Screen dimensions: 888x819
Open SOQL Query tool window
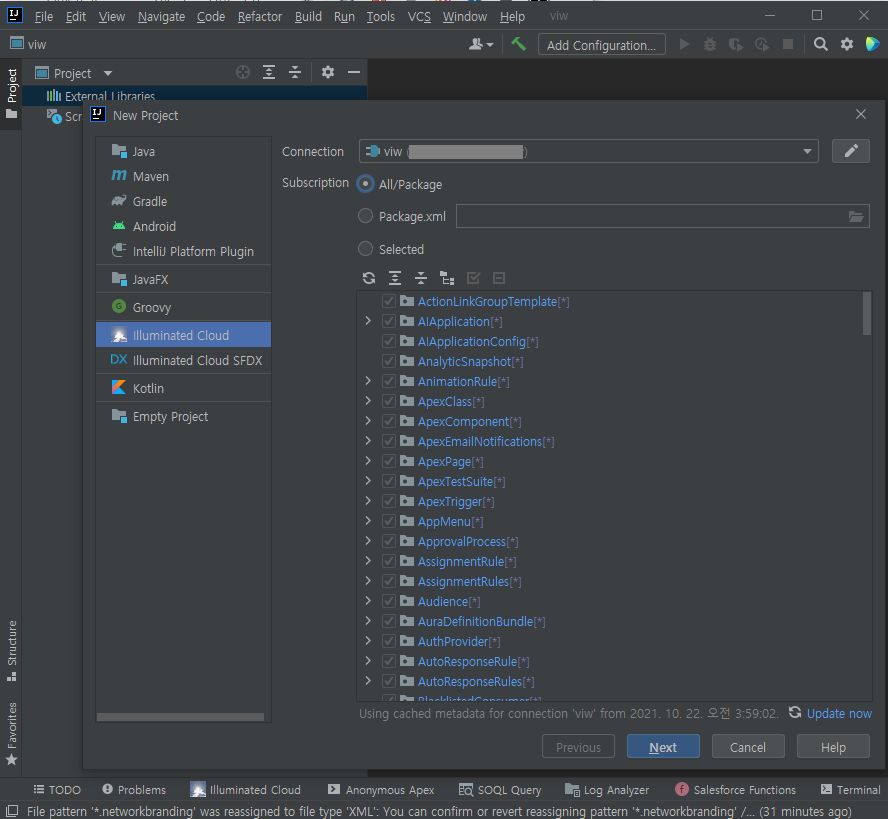click(x=500, y=790)
